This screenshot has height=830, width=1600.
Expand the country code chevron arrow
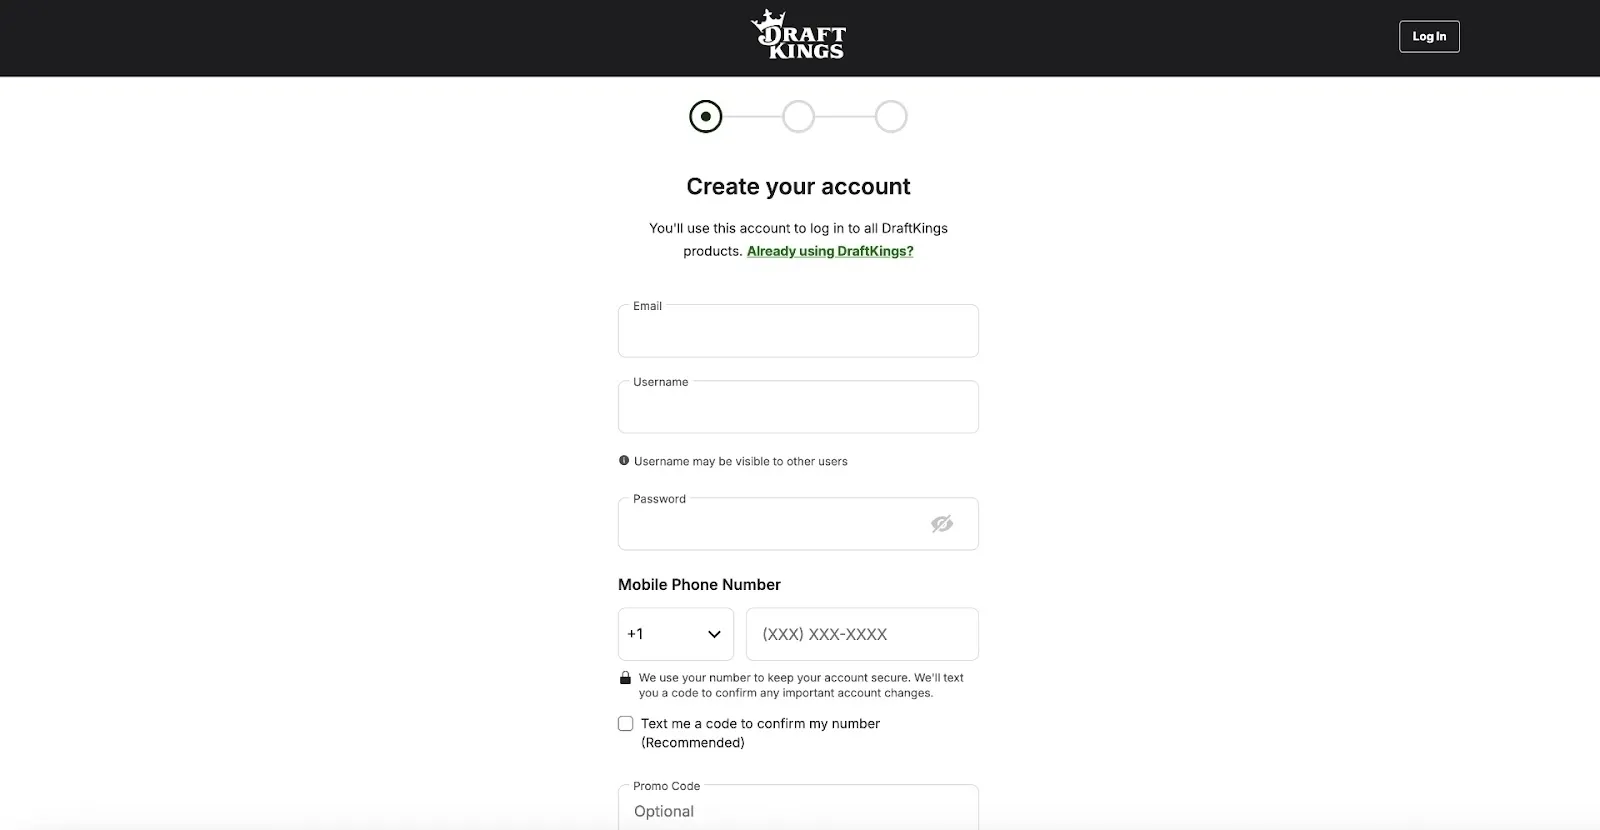(x=714, y=634)
